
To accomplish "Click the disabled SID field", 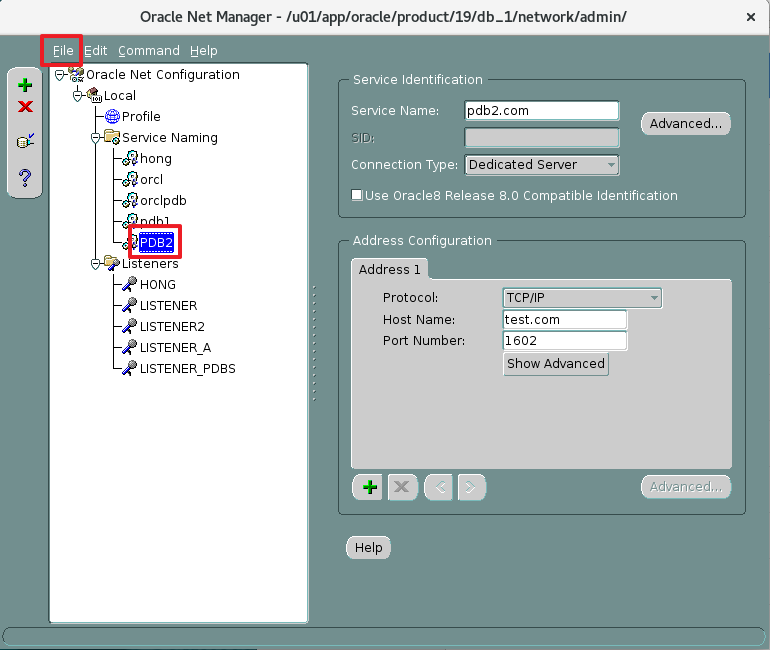I will (542, 137).
